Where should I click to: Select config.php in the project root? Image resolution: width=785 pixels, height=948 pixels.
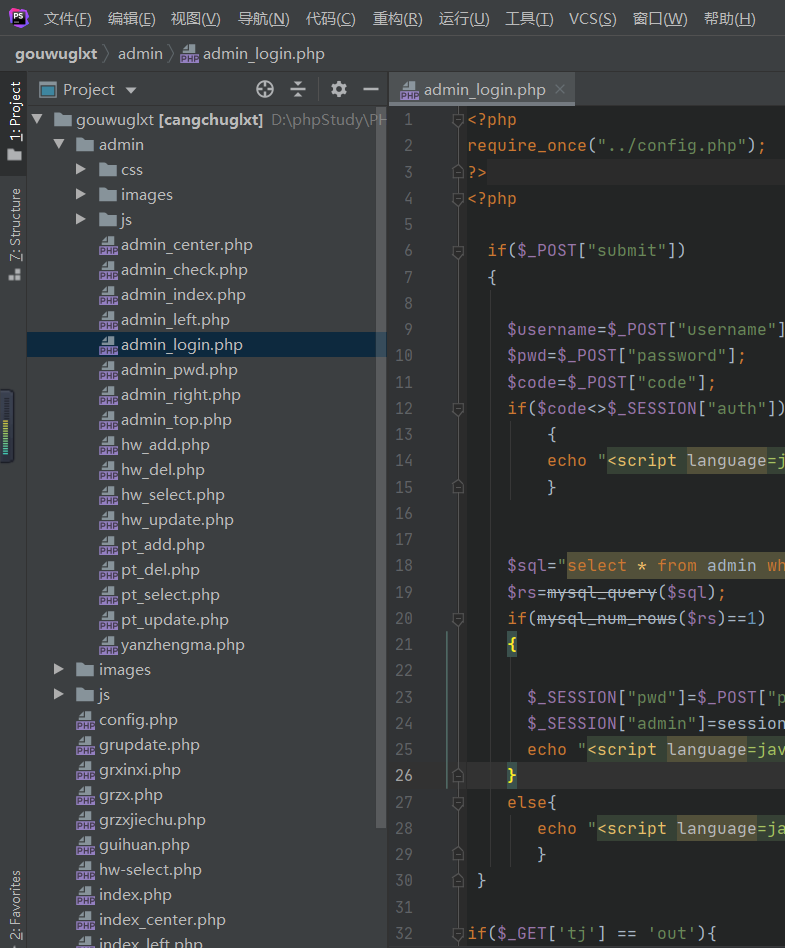[138, 720]
